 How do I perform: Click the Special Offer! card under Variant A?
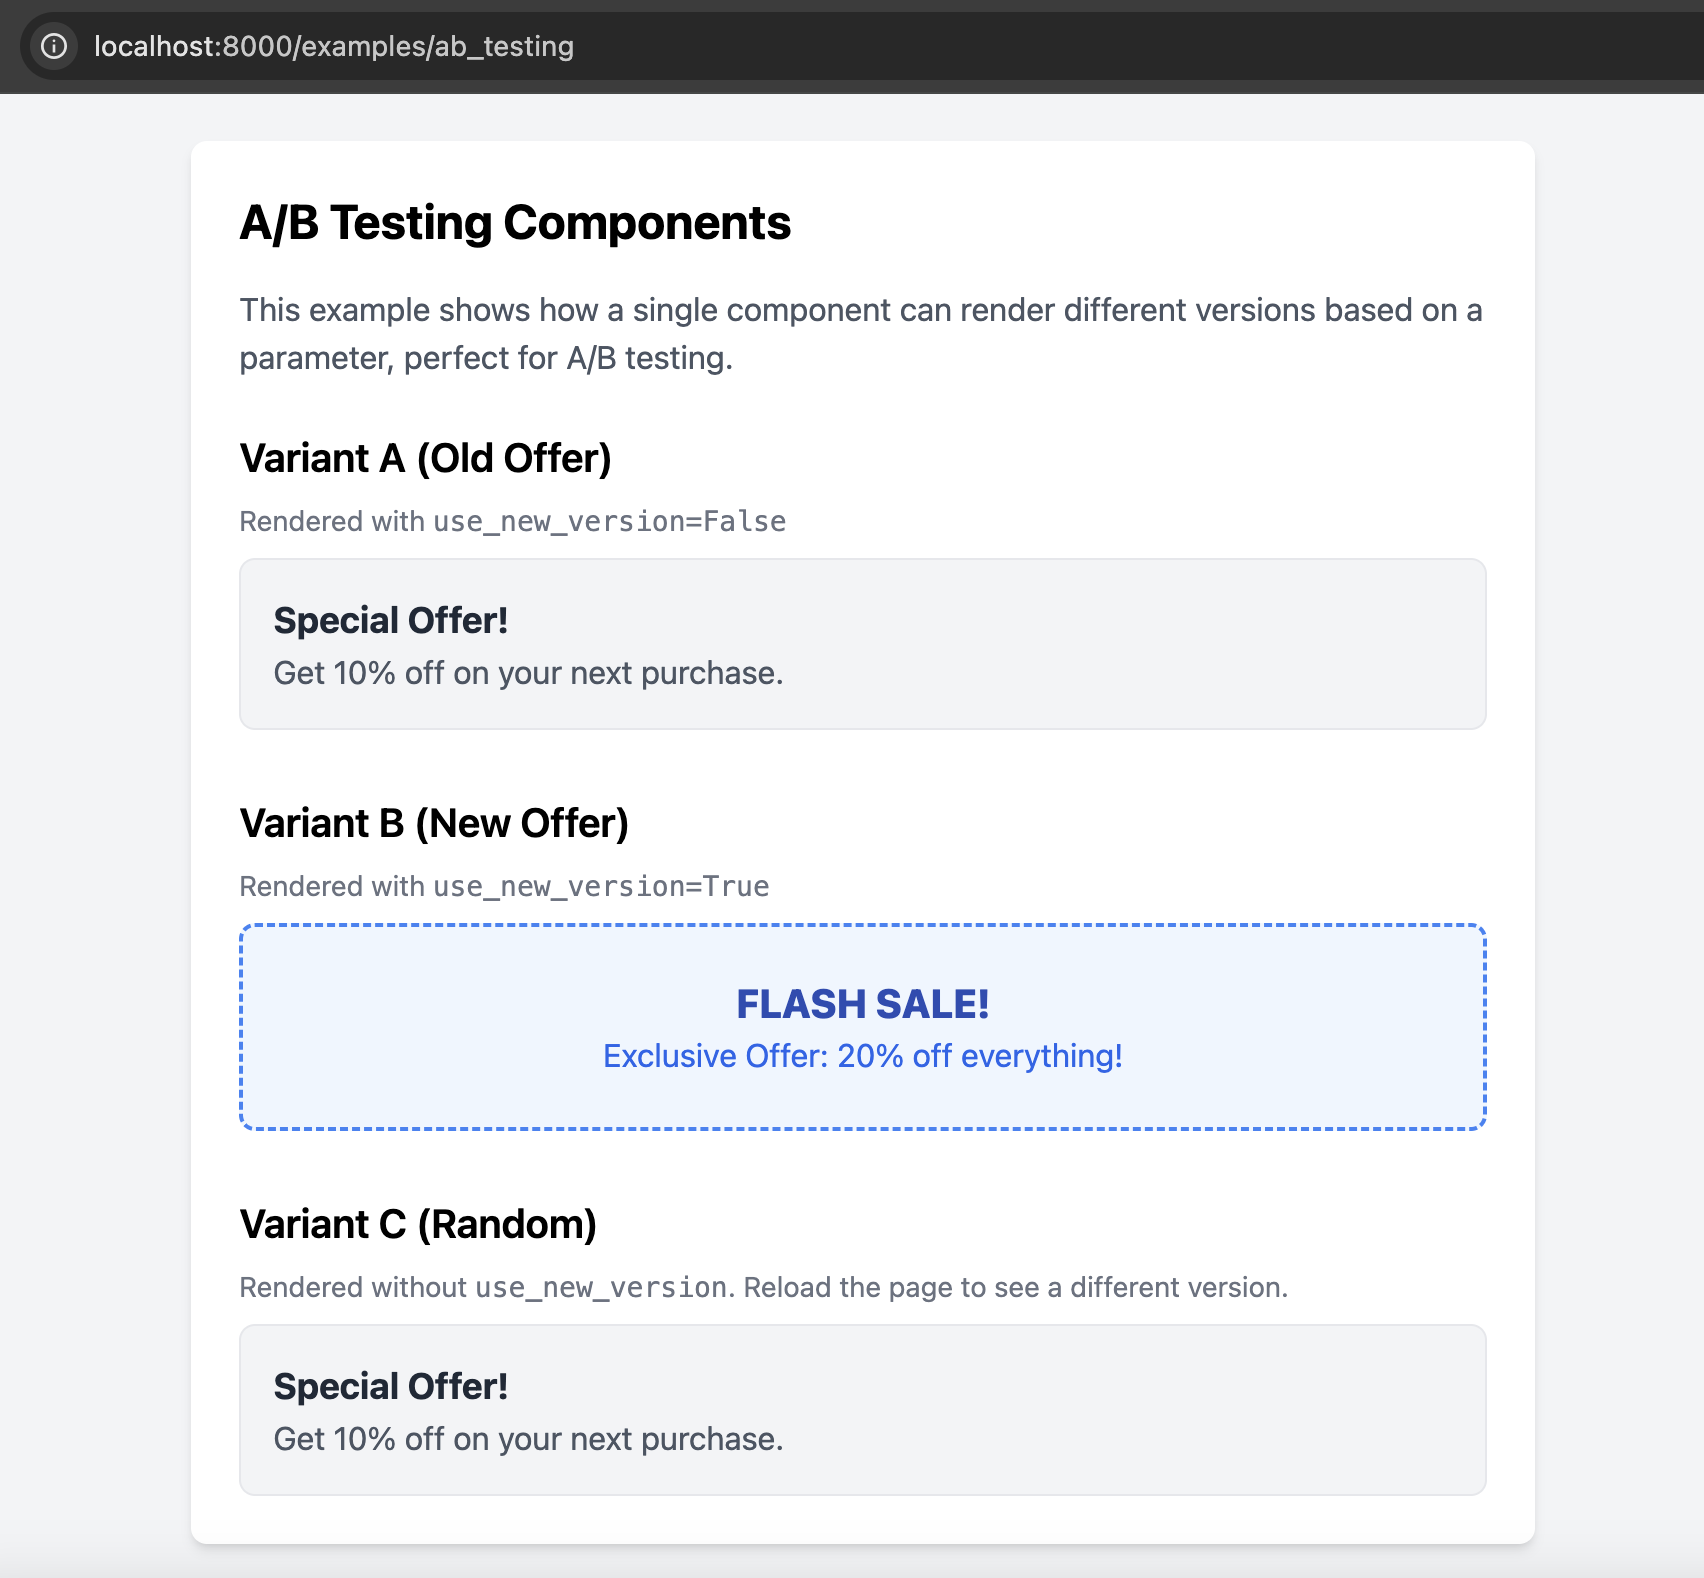(862, 644)
